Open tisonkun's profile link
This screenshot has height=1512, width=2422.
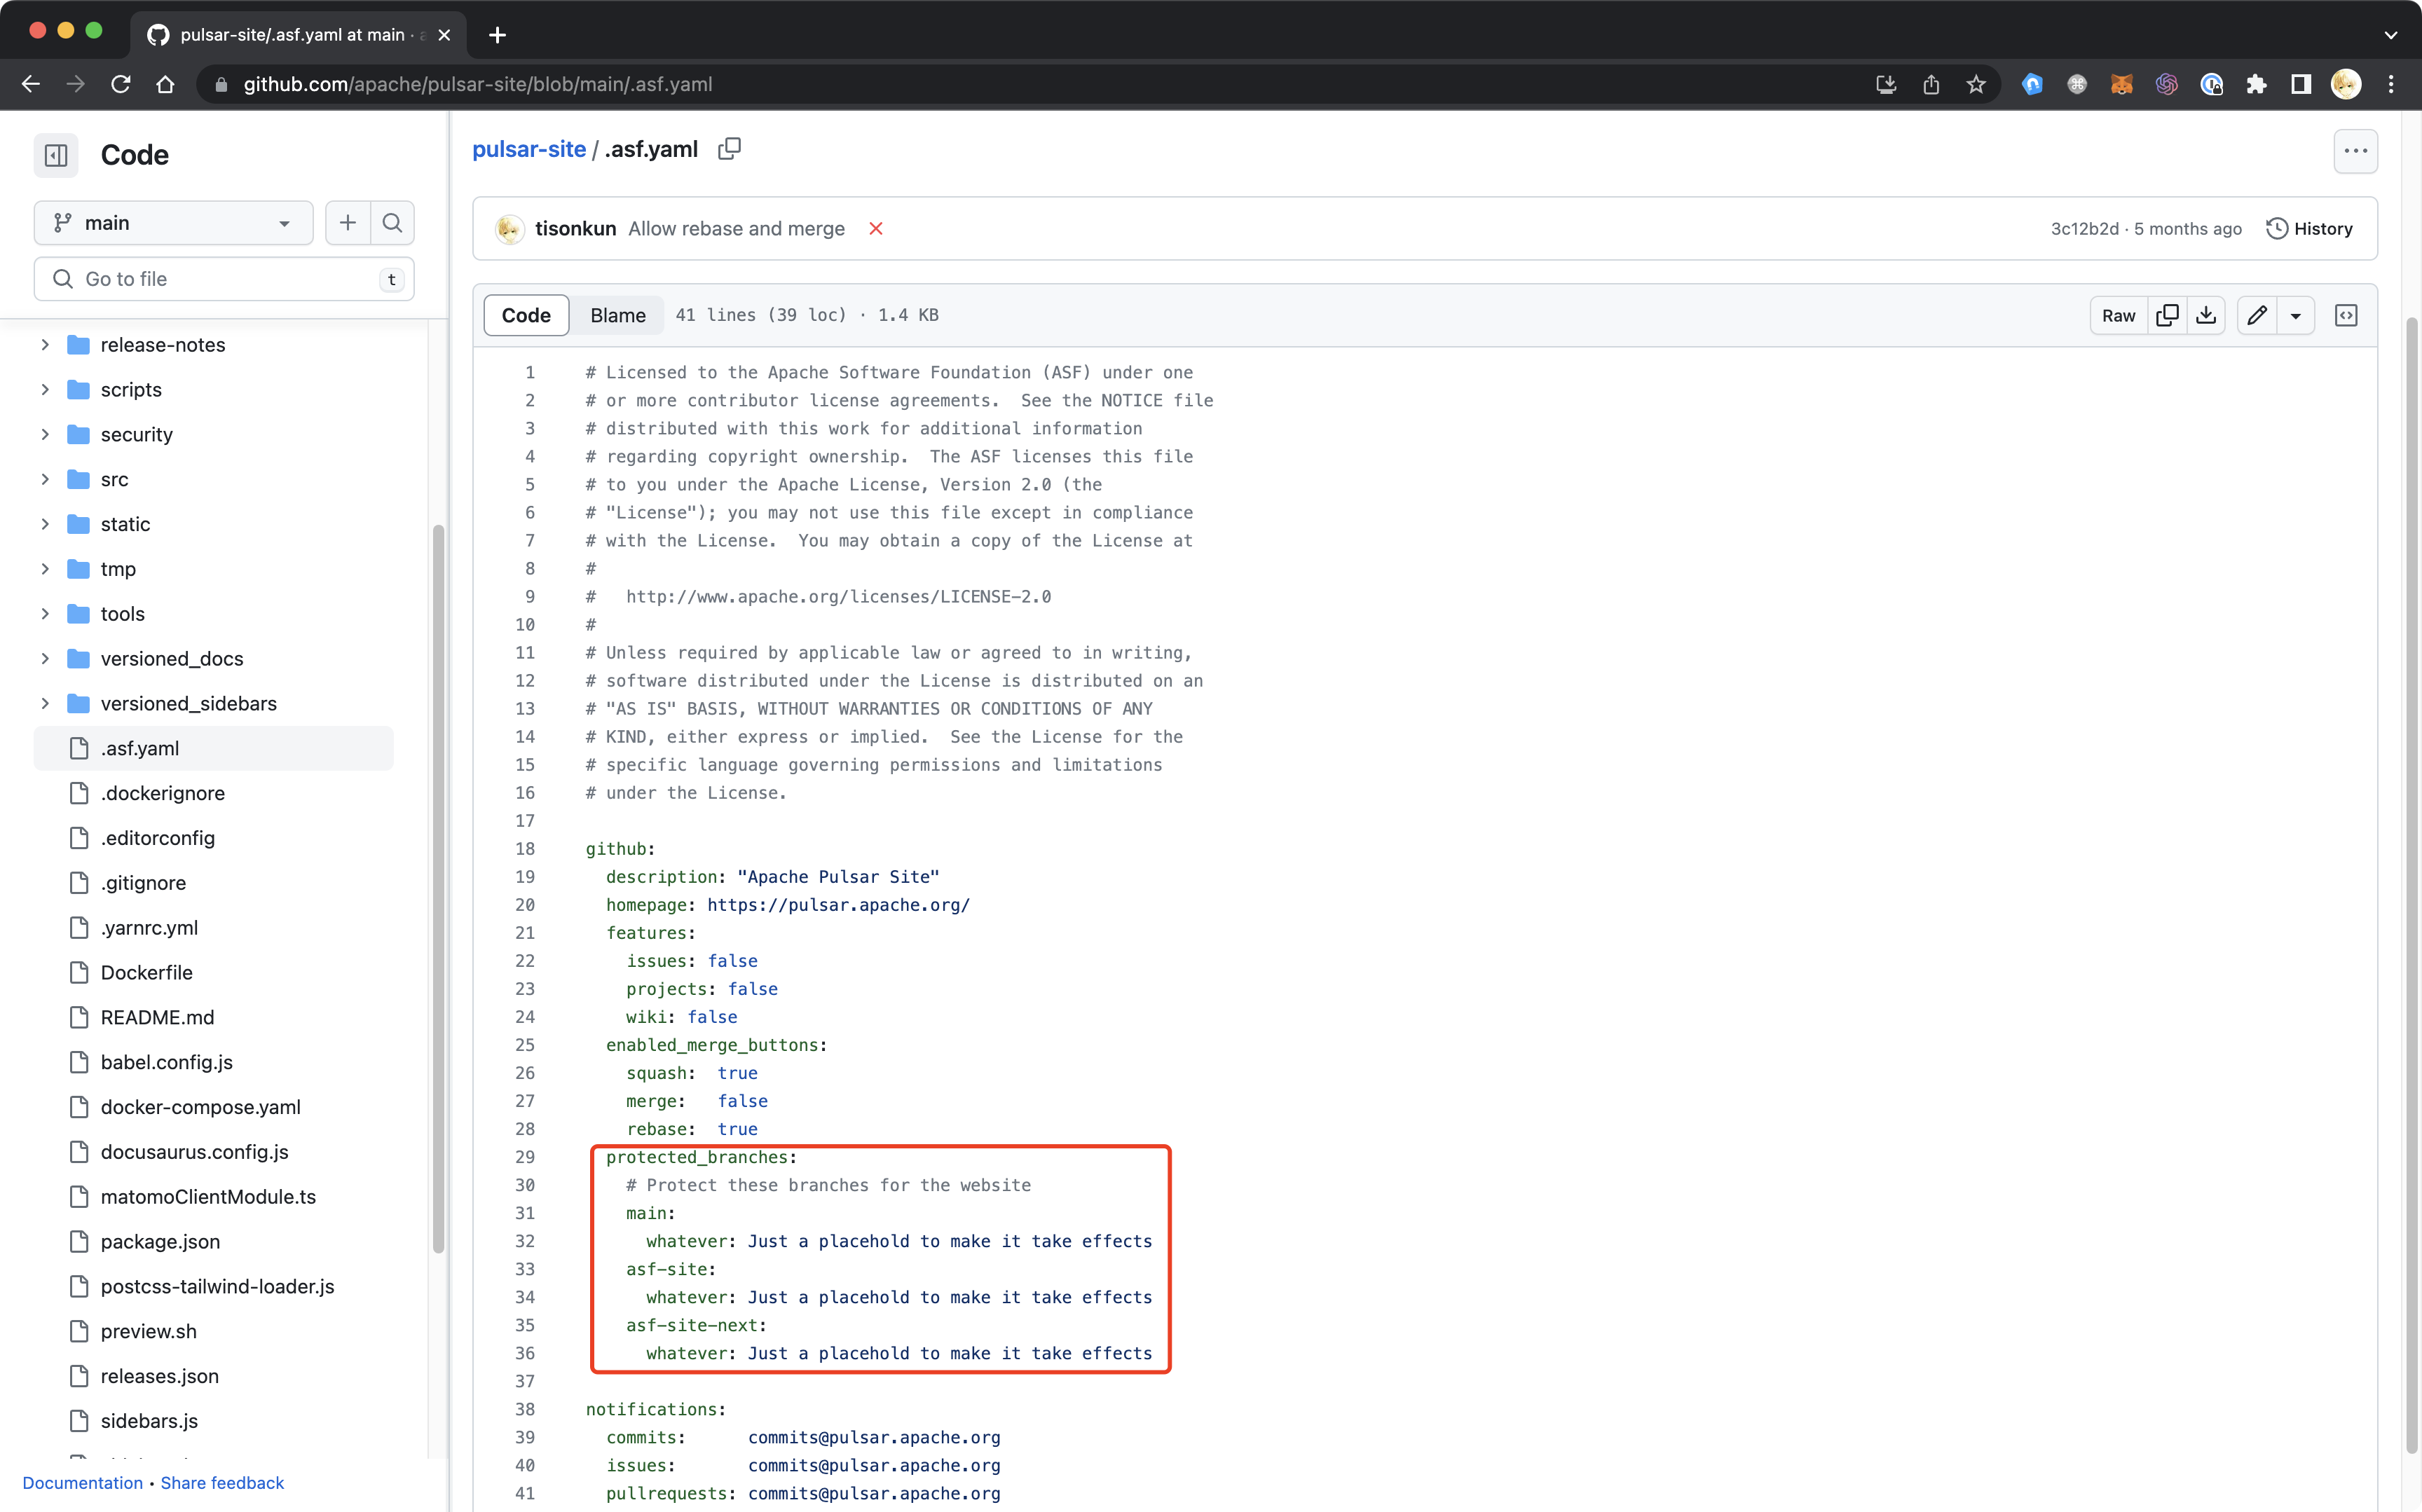575,229
